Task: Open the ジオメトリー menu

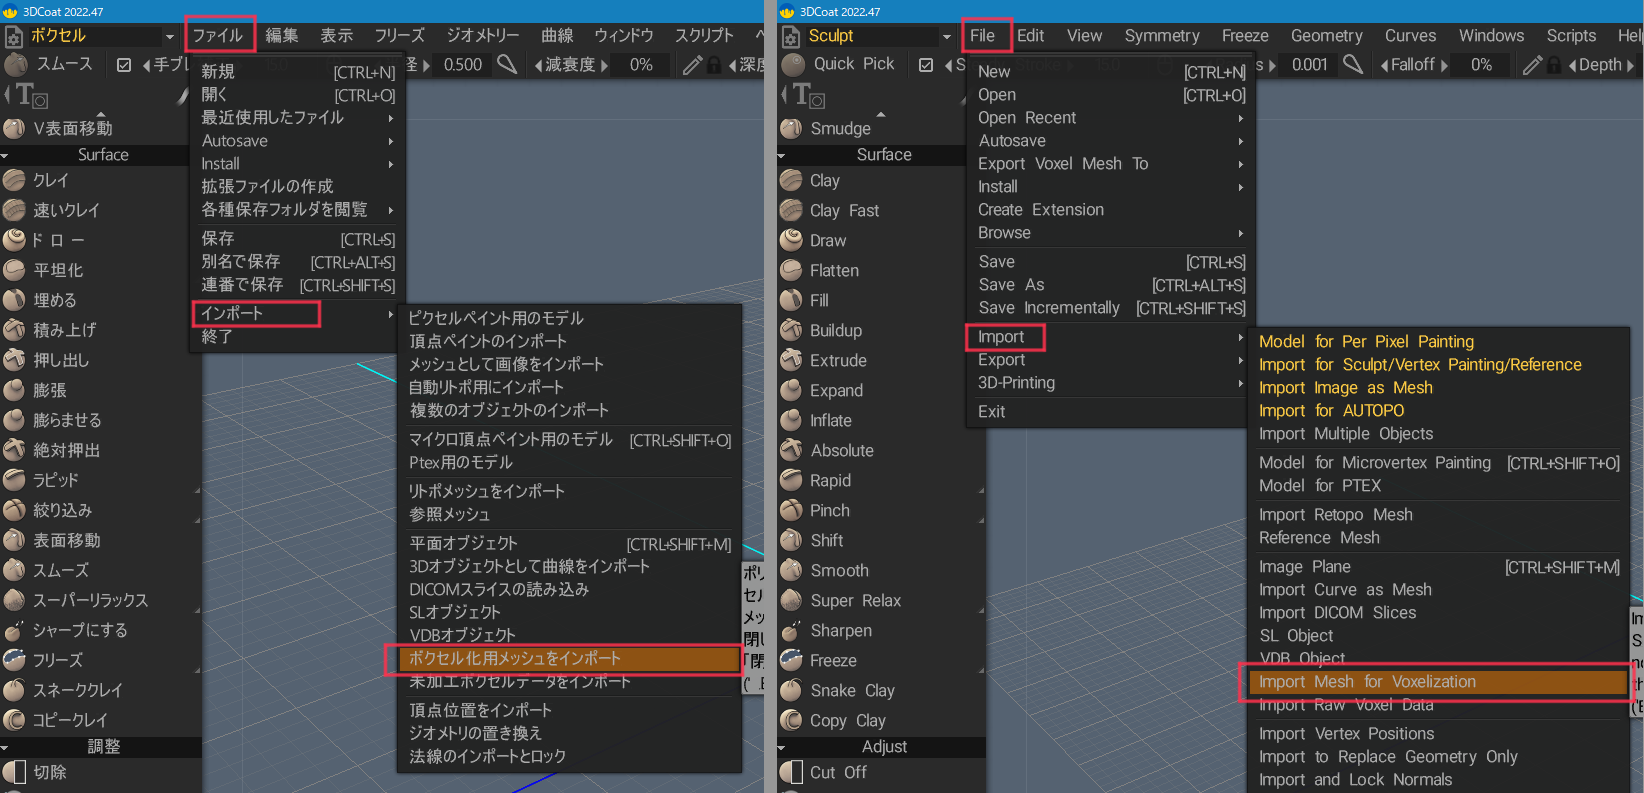Action: pyautogui.click(x=483, y=35)
